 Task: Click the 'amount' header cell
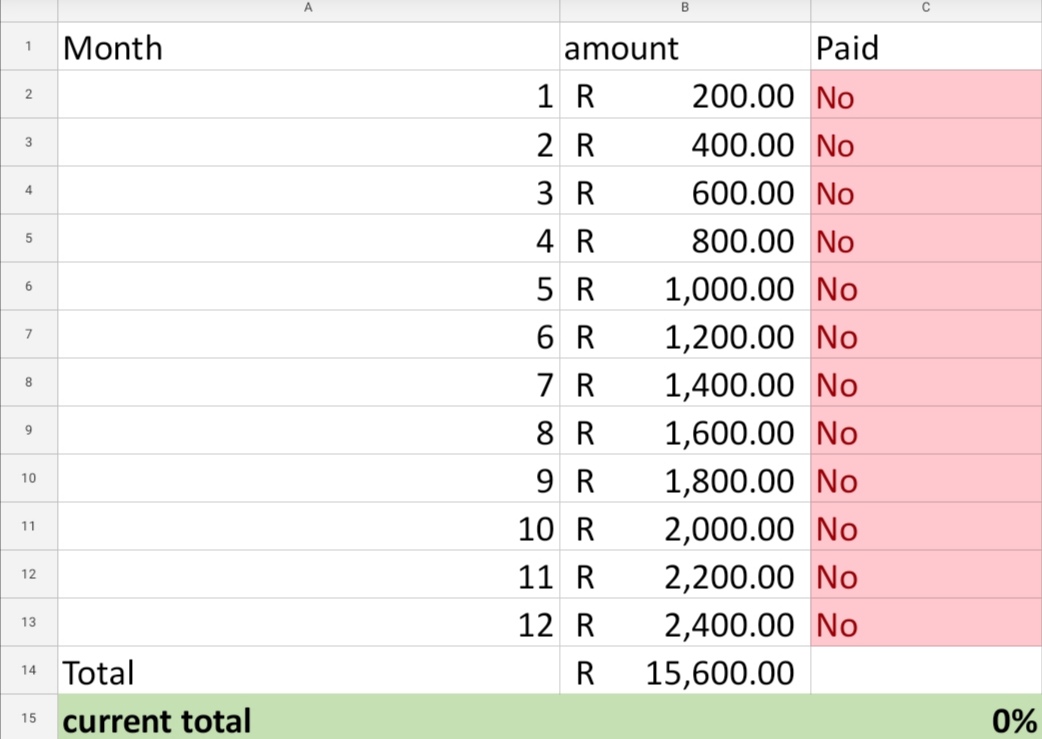click(685, 47)
